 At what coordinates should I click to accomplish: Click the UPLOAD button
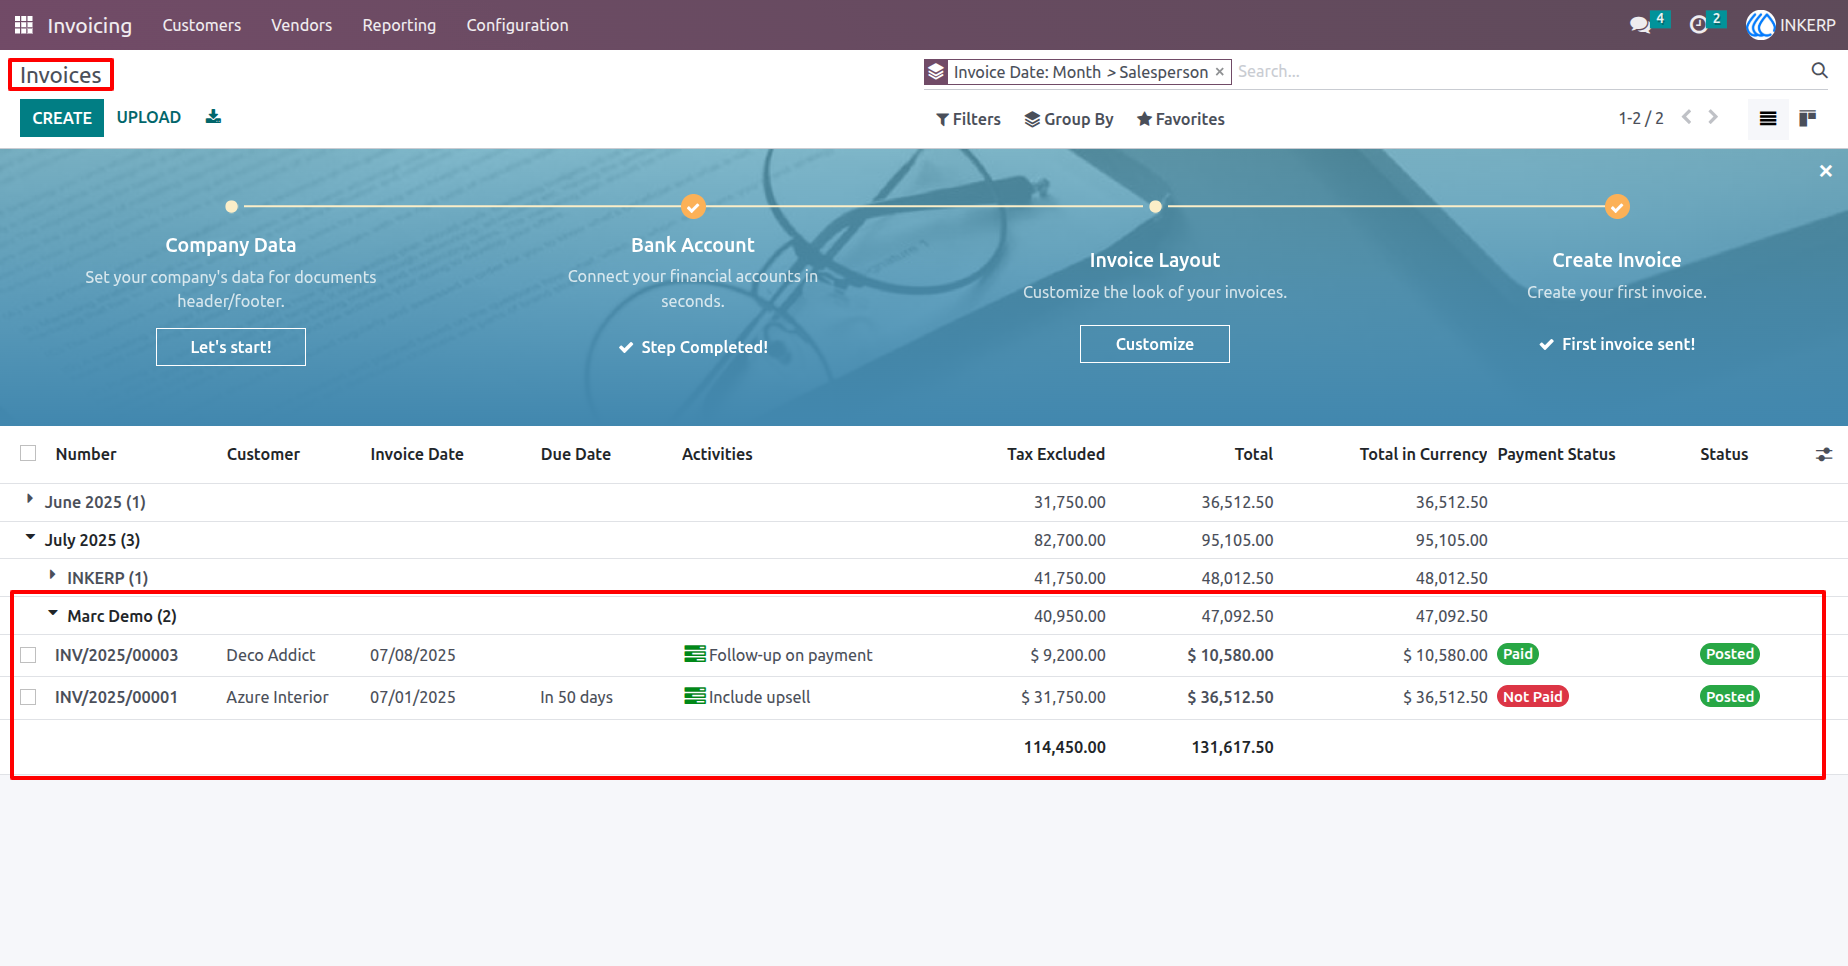pyautogui.click(x=149, y=117)
